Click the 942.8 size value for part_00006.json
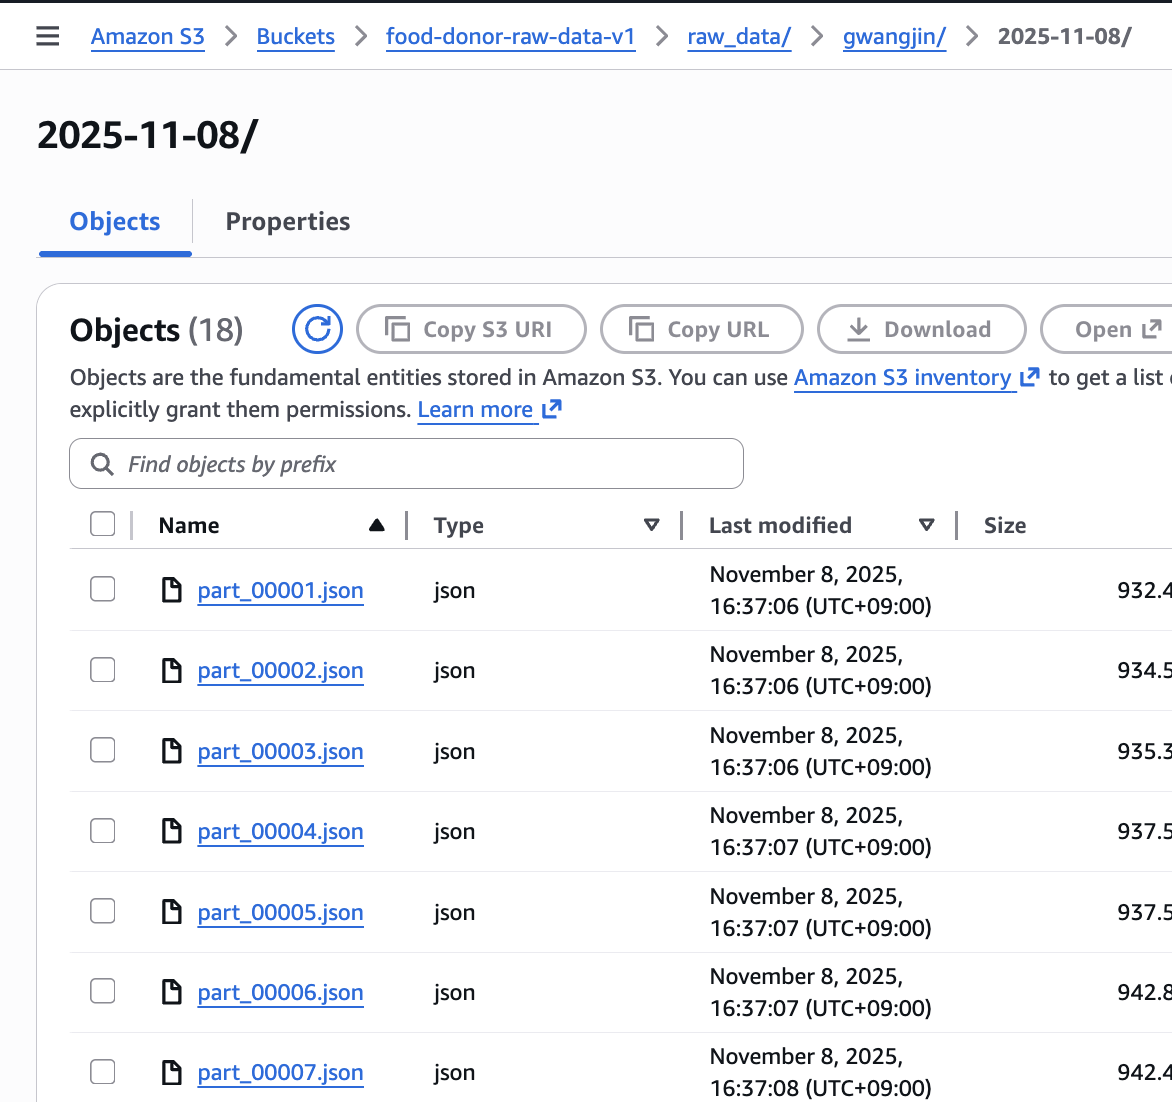This screenshot has width=1172, height=1102. [1144, 992]
